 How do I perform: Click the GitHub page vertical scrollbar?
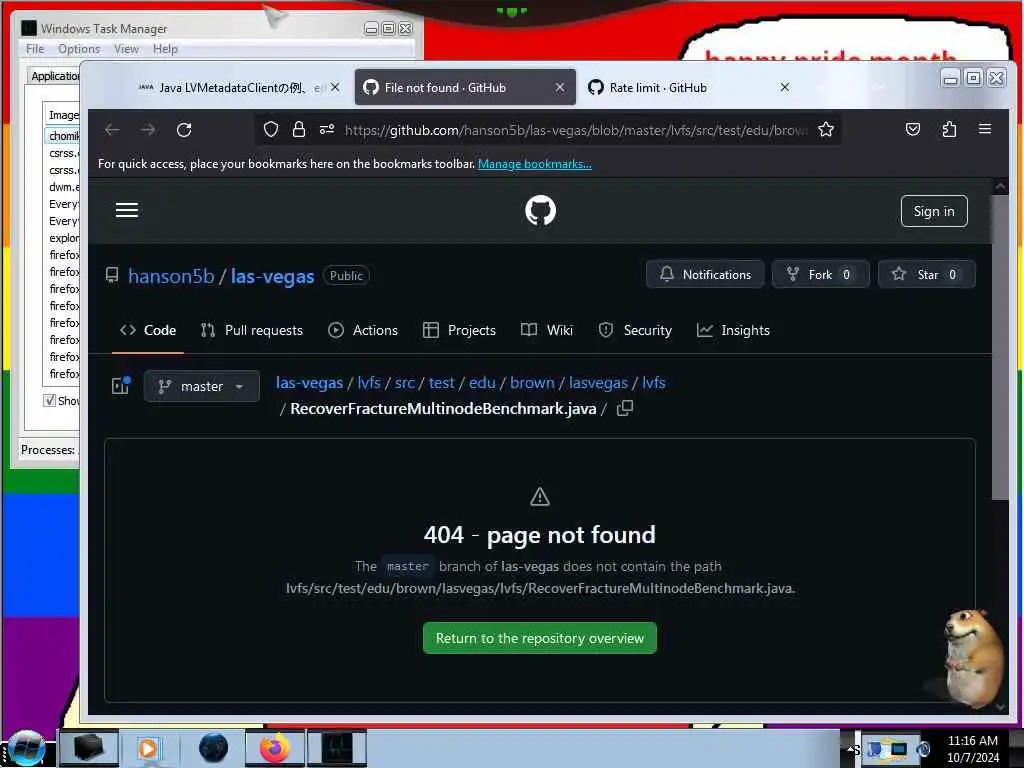coord(1000,346)
